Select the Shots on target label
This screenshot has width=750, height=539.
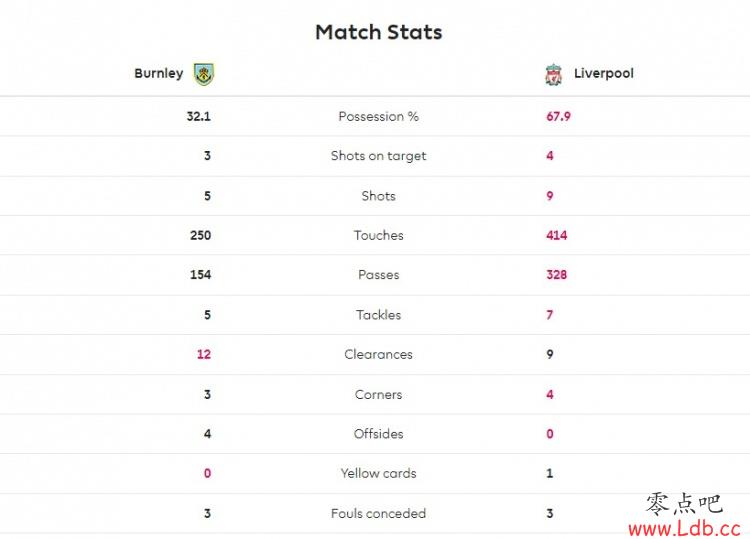click(378, 156)
